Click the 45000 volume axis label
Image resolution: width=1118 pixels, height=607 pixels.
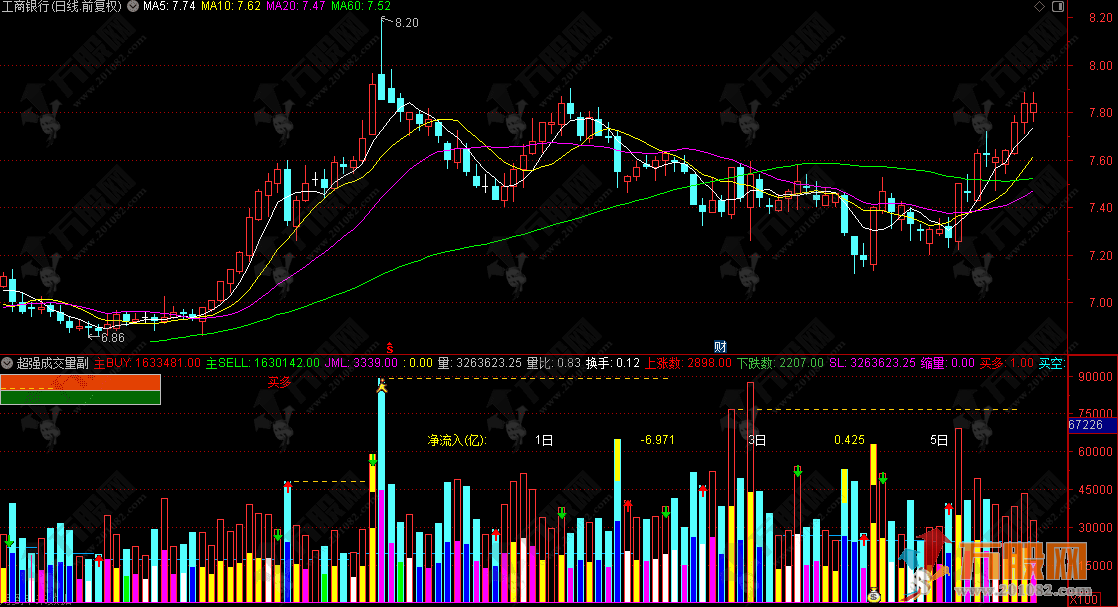[x=1096, y=490]
